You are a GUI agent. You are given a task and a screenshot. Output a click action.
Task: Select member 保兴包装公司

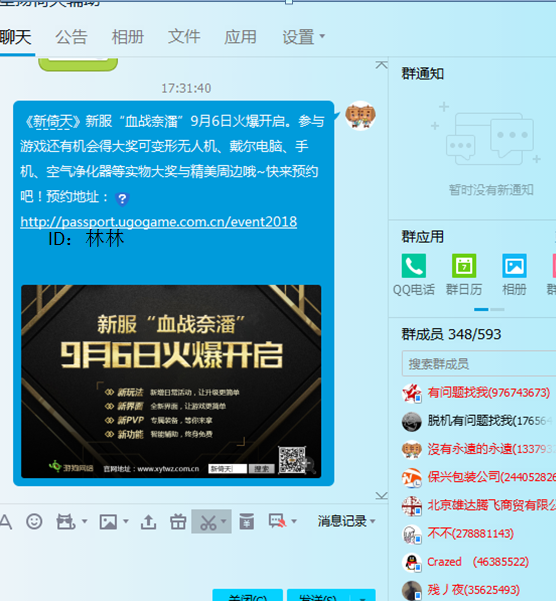pyautogui.click(x=479, y=477)
